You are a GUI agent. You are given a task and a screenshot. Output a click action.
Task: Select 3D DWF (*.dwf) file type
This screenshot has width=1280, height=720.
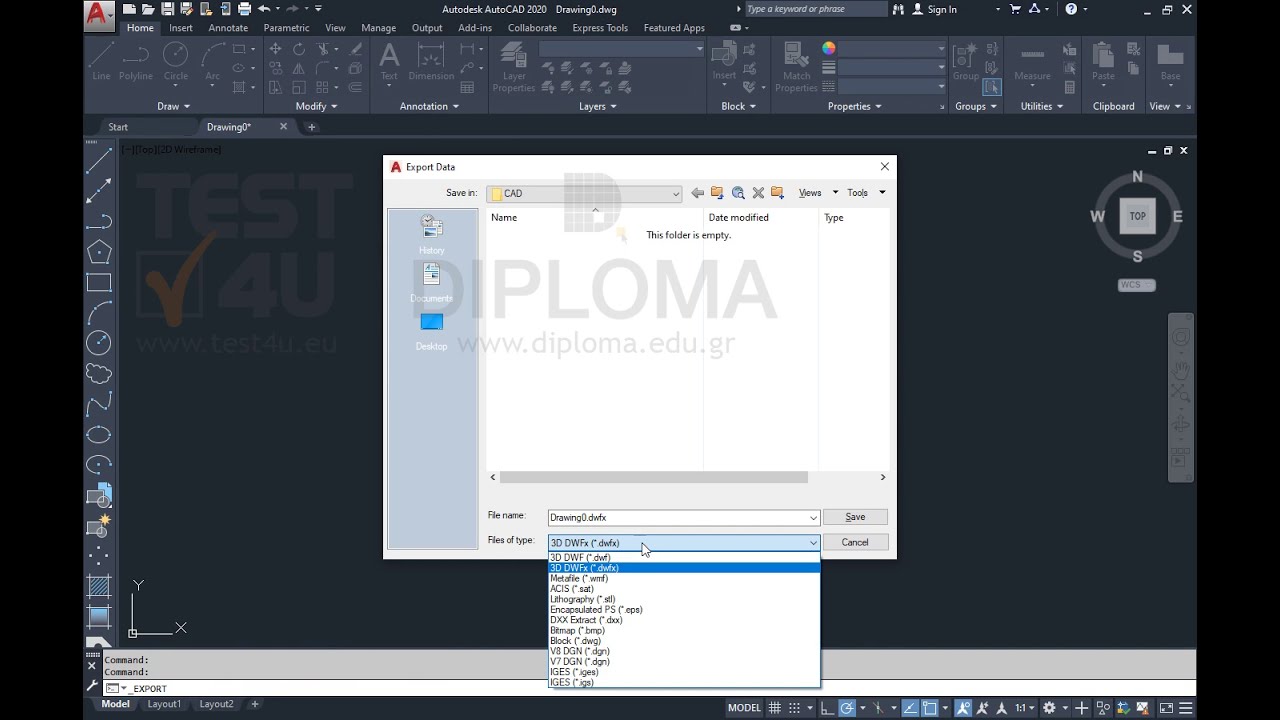click(x=684, y=558)
